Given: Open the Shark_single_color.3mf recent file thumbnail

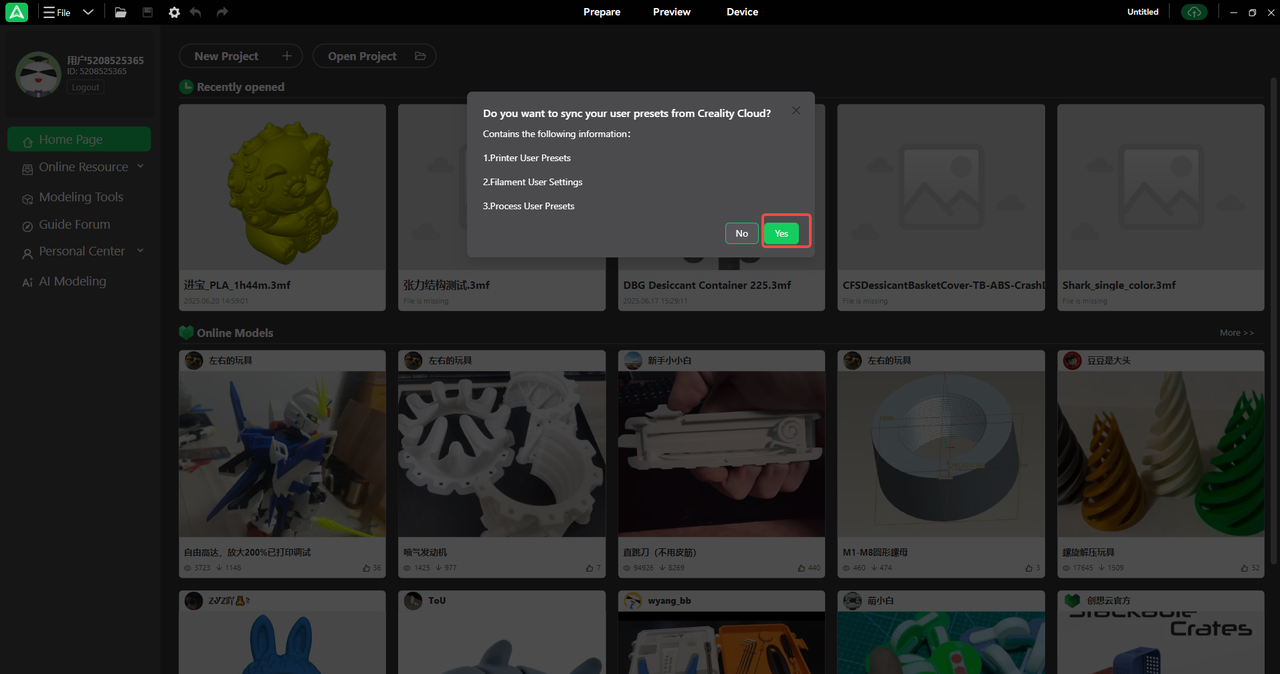Looking at the screenshot, I should 1161,187.
